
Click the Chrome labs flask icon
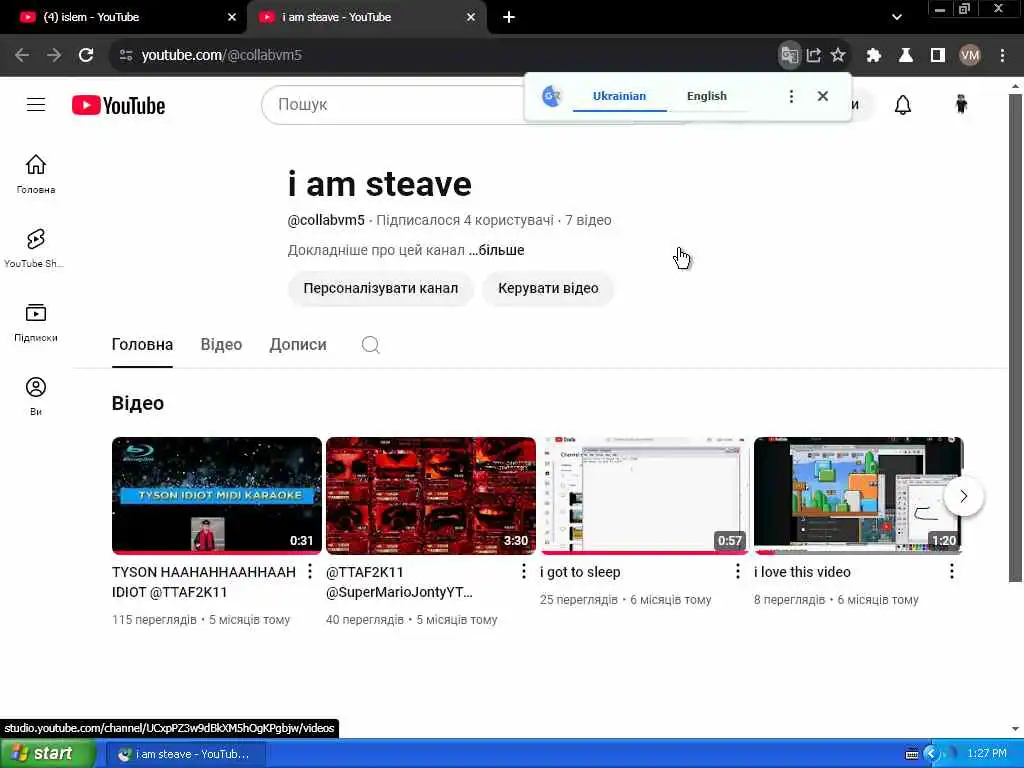(906, 56)
